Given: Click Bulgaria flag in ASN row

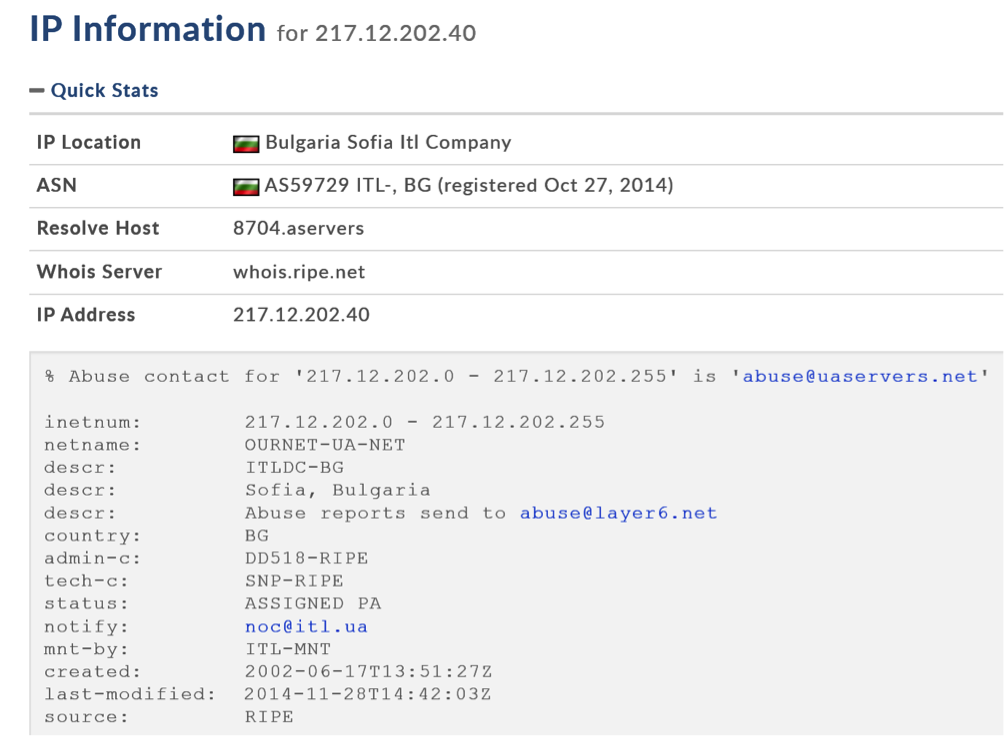Looking at the screenshot, I should point(246,186).
